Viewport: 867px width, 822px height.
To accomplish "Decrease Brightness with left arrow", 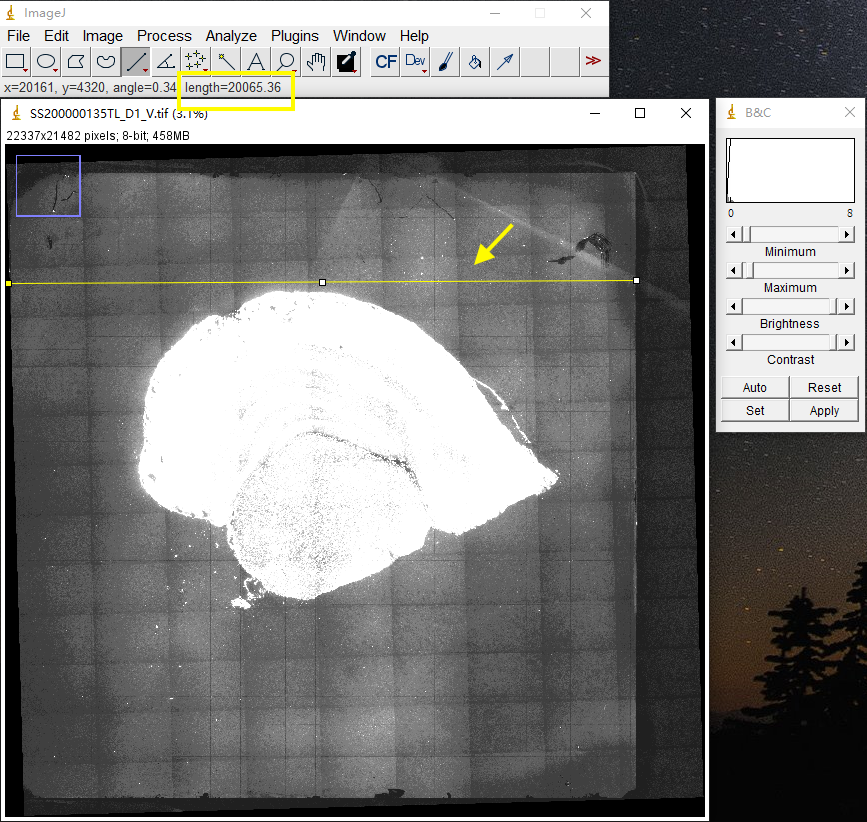I will (x=734, y=306).
